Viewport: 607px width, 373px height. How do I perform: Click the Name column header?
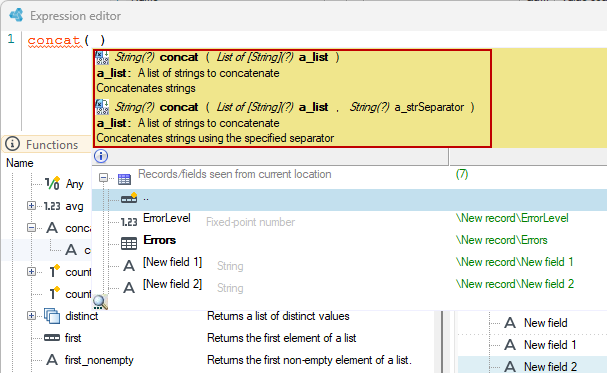click(20, 163)
